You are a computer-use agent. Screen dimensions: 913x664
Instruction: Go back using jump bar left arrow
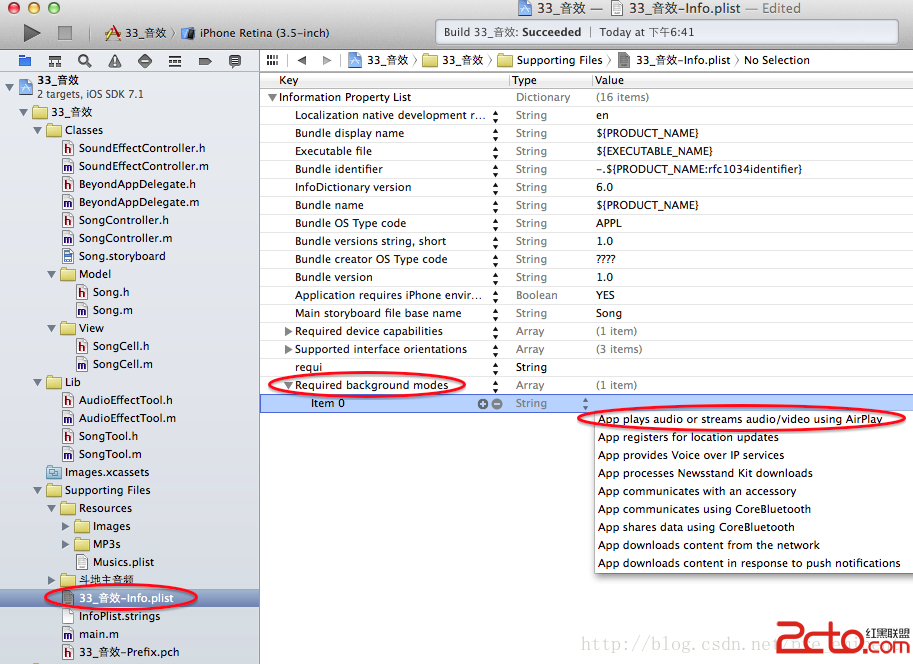pos(302,60)
